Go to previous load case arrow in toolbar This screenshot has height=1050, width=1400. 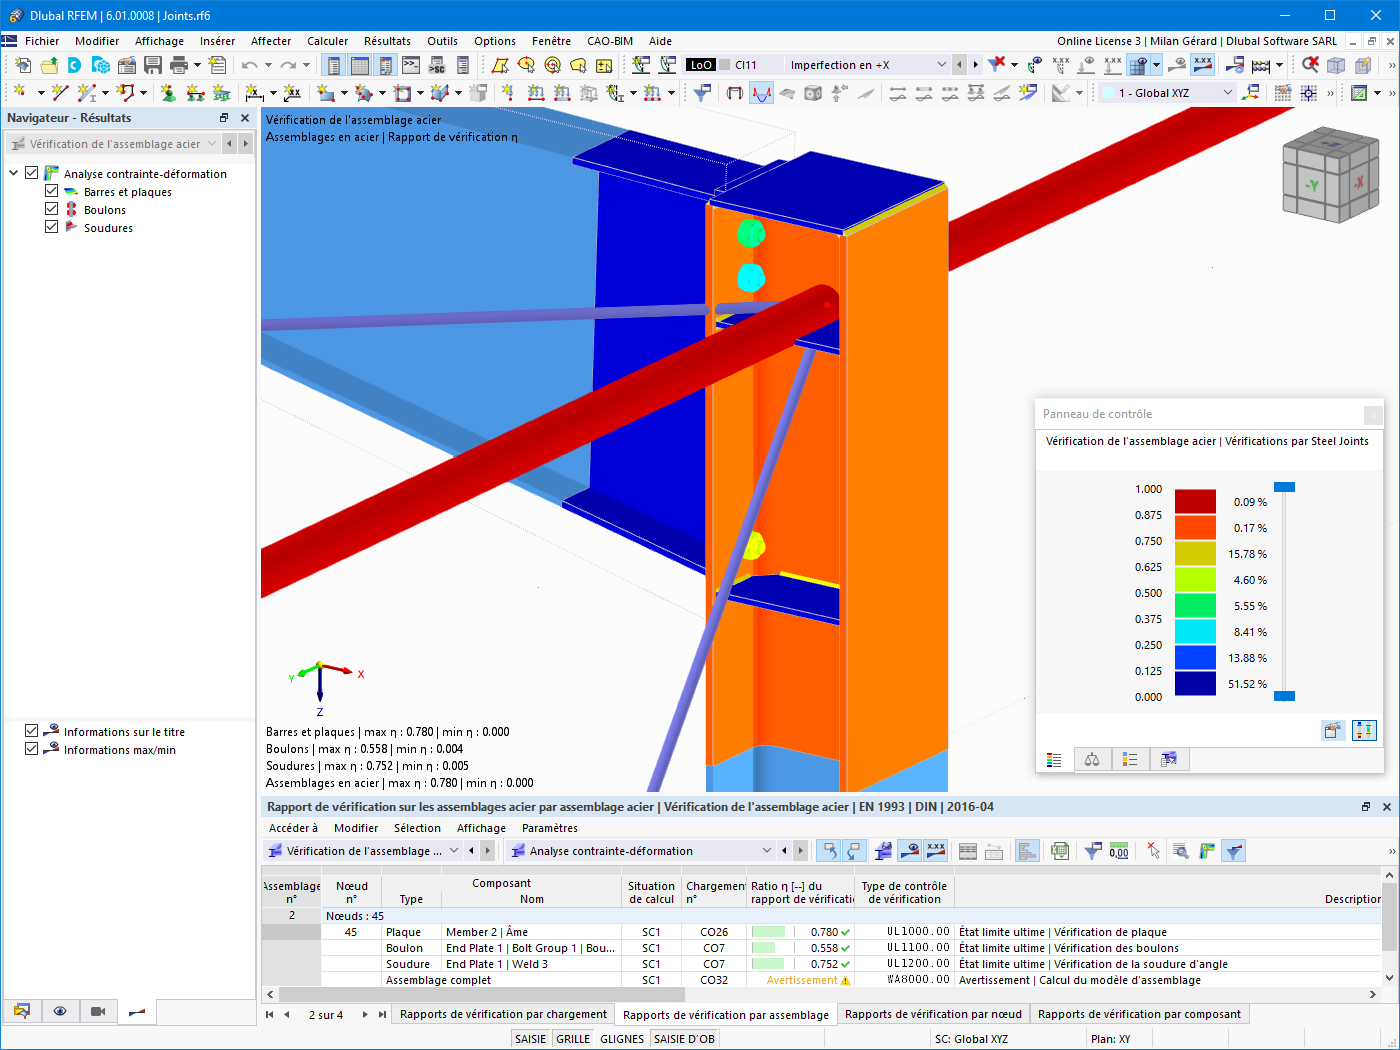(960, 65)
